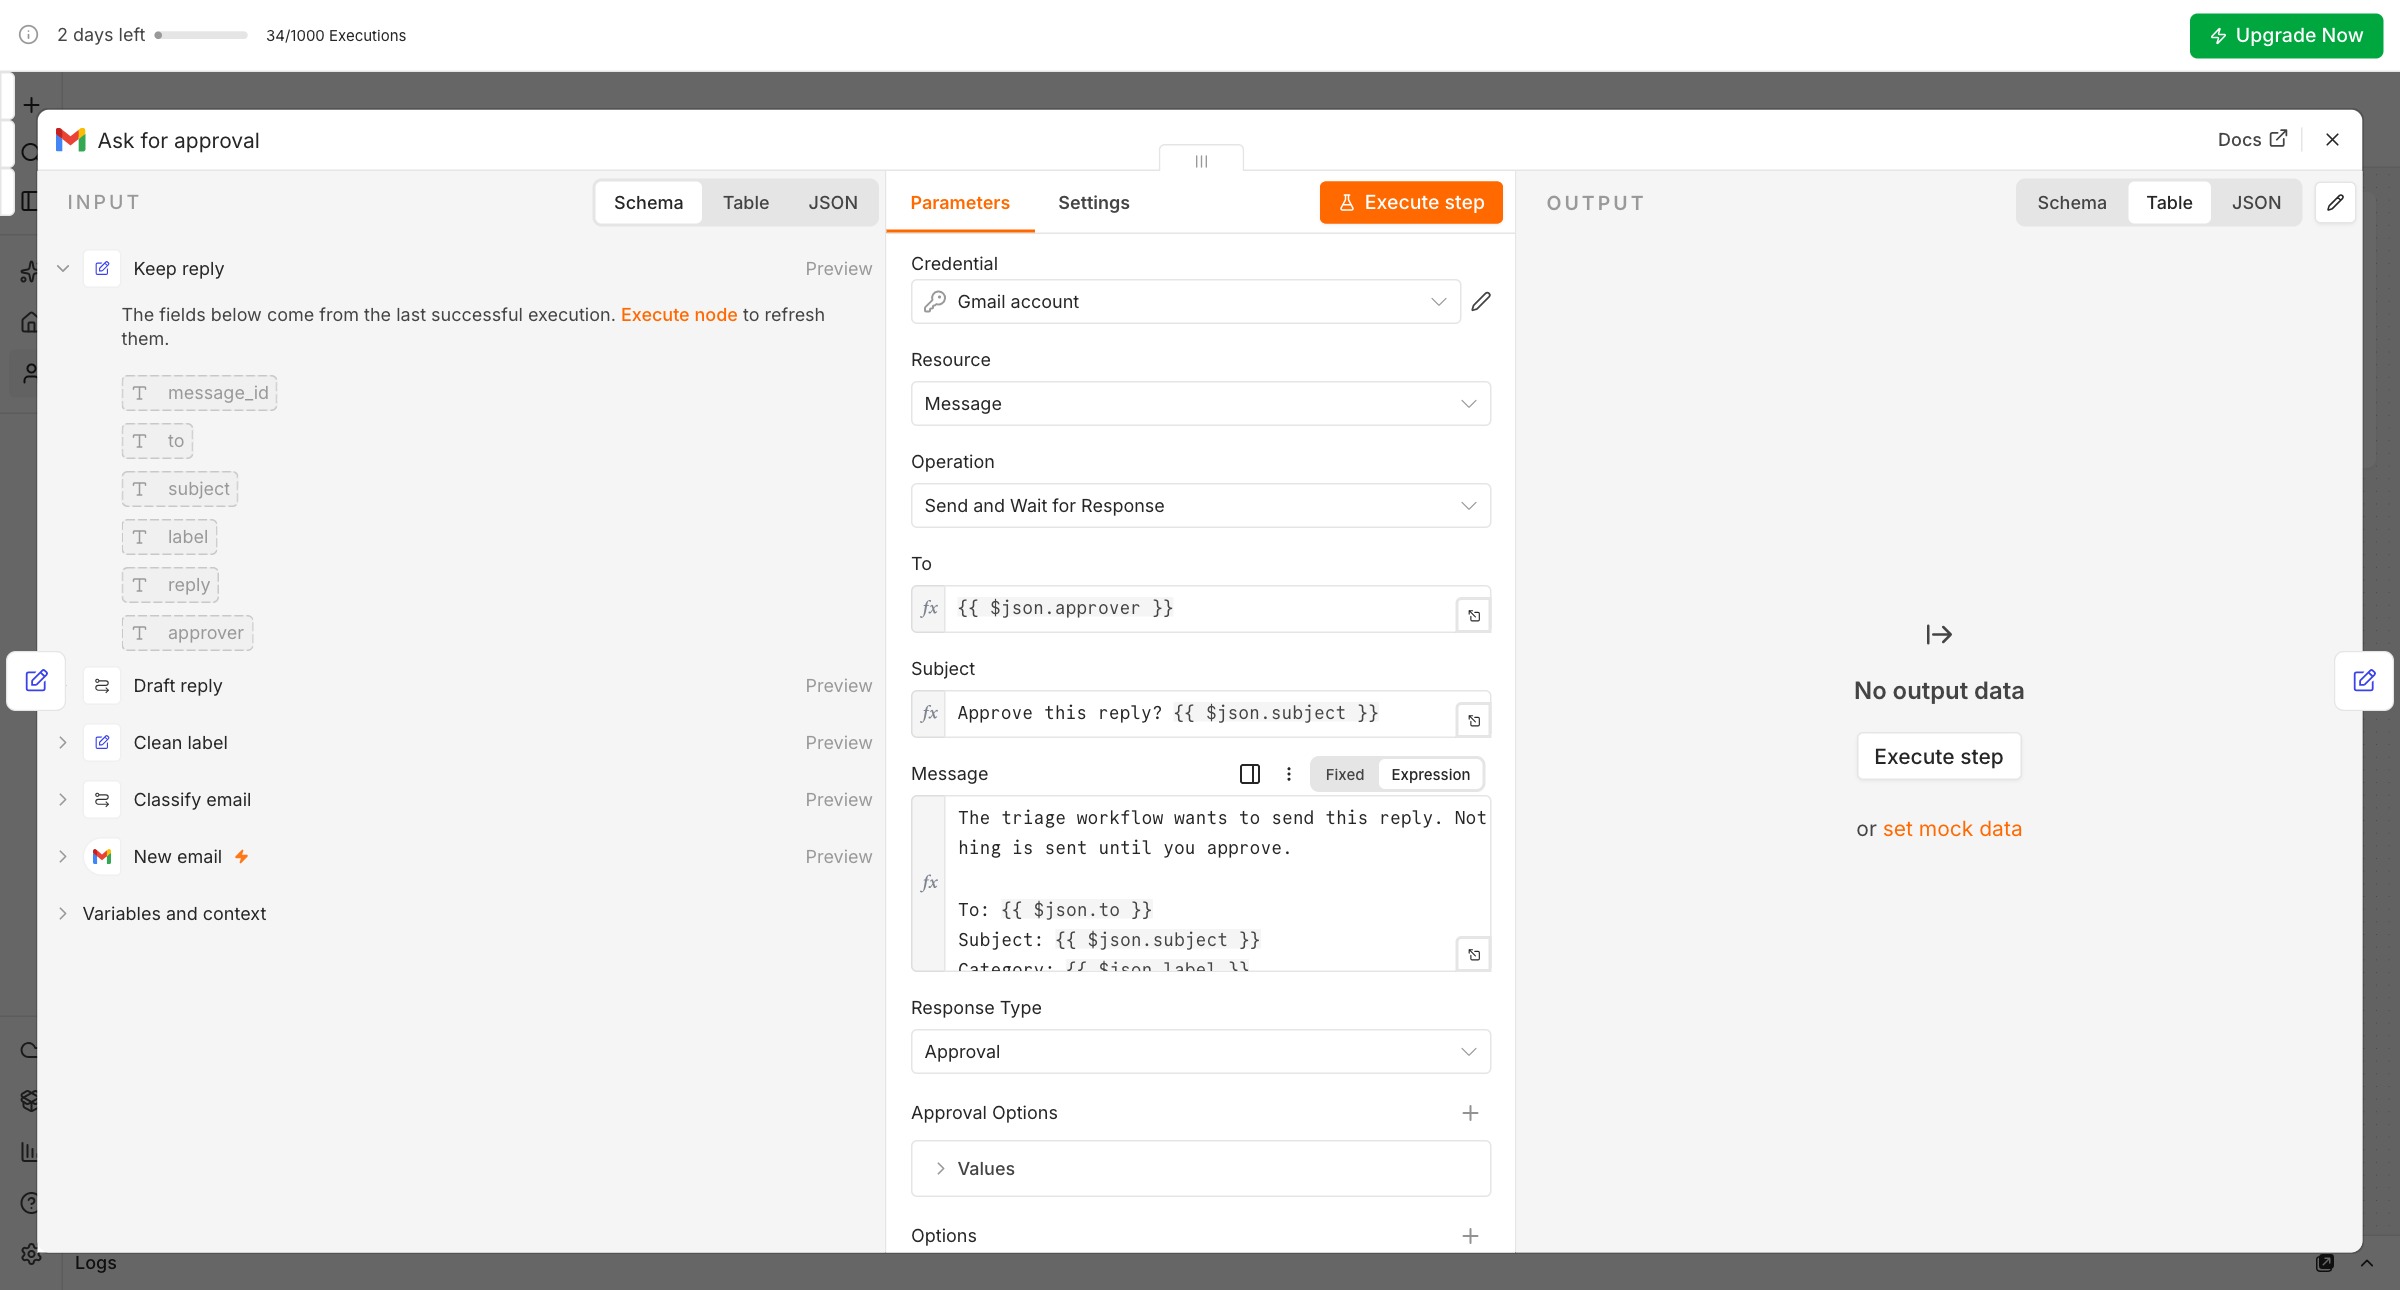2400x1290 pixels.
Task: Add an Approval Options item with plus icon
Action: coord(1470,1113)
